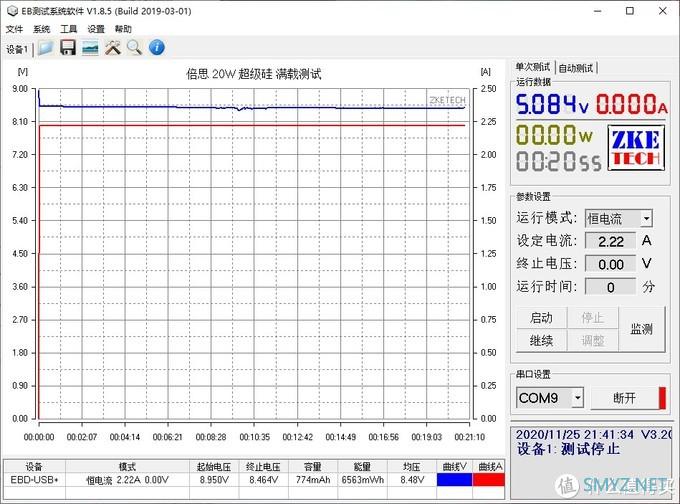This screenshot has width=680, height=504.
Task: Switch to the 自动测试 tab
Action: point(575,68)
